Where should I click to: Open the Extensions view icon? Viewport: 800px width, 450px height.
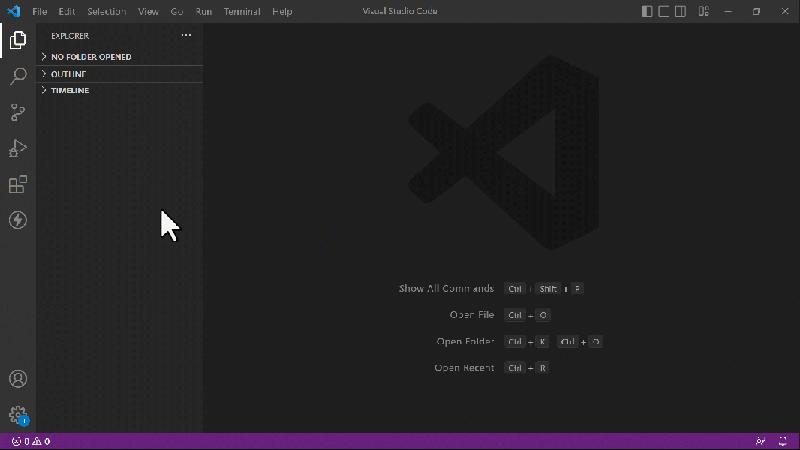18,184
